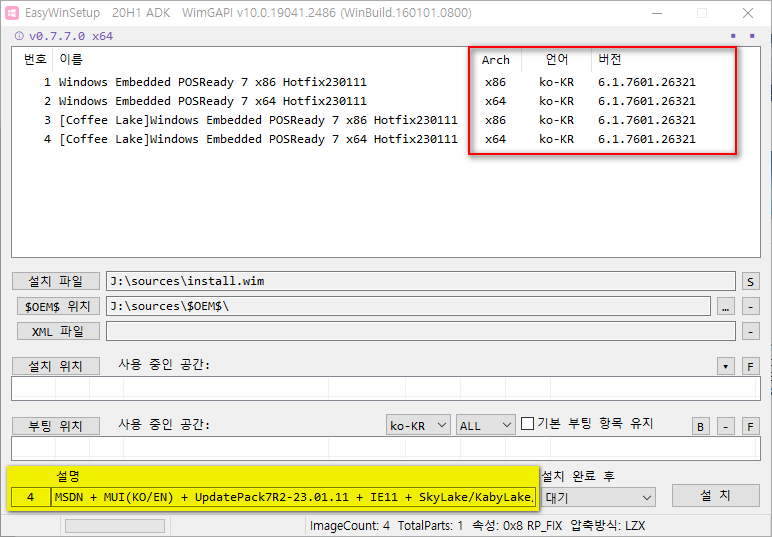Image resolution: width=772 pixels, height=537 pixels.
Task: Clear $OEM$ location with minus button
Action: [x=750, y=307]
